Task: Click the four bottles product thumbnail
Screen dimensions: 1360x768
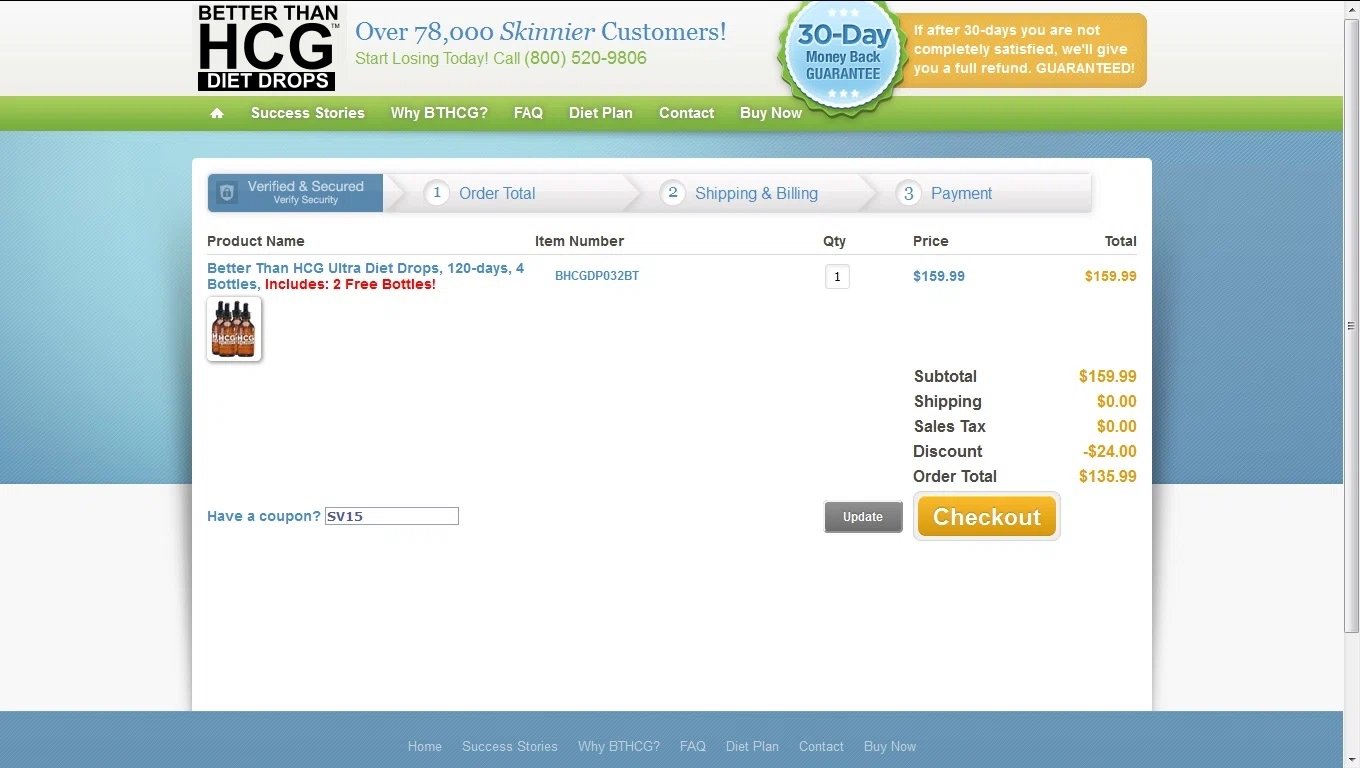Action: pos(234,329)
